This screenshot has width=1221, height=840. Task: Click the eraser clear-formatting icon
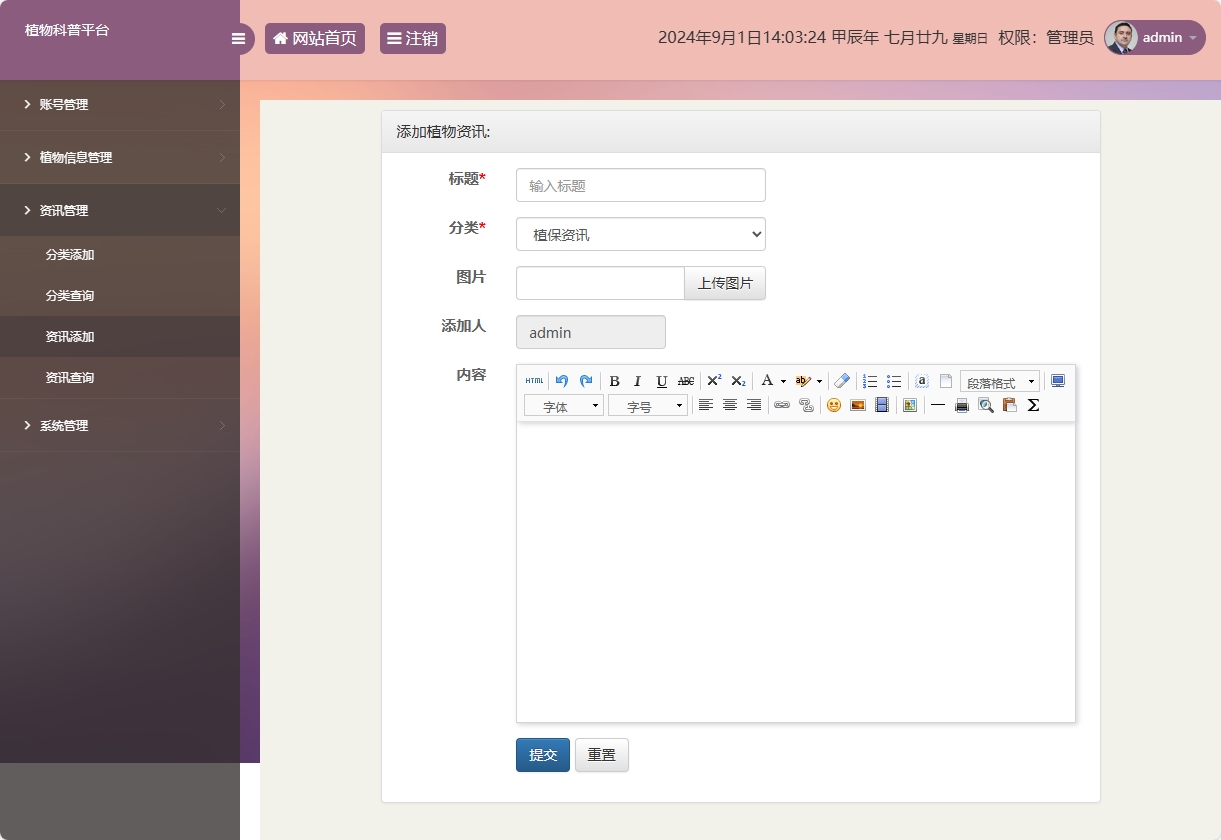pyautogui.click(x=842, y=381)
